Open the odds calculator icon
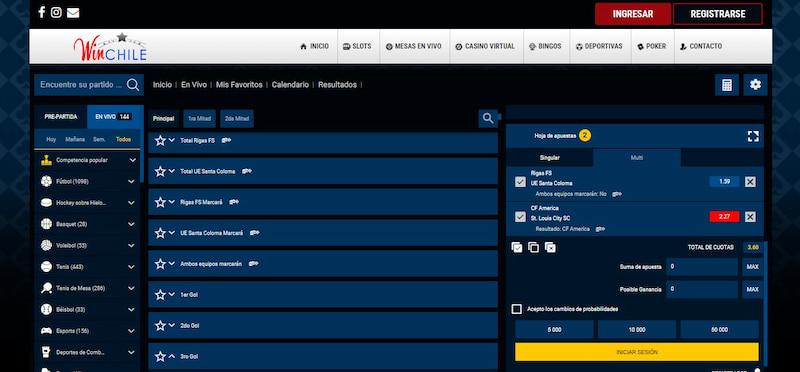Screen dimensions: 800x372 pyautogui.click(x=727, y=85)
